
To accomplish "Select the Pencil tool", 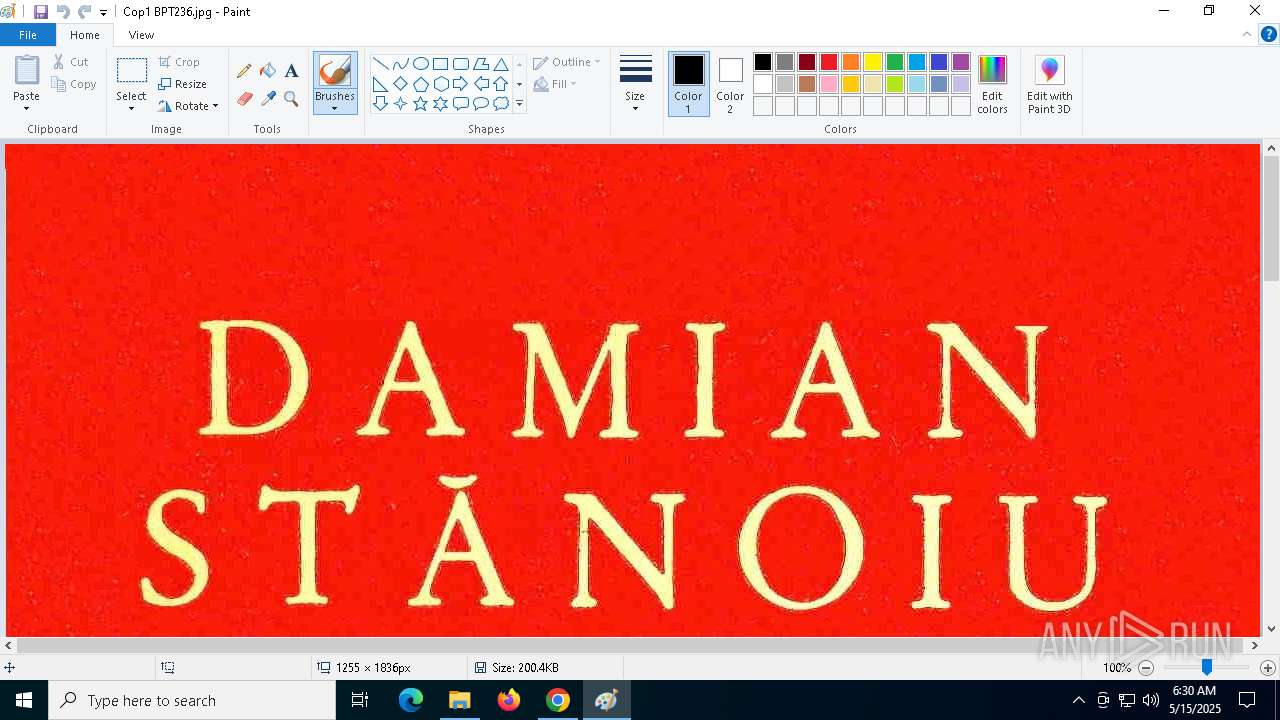I will (x=244, y=71).
